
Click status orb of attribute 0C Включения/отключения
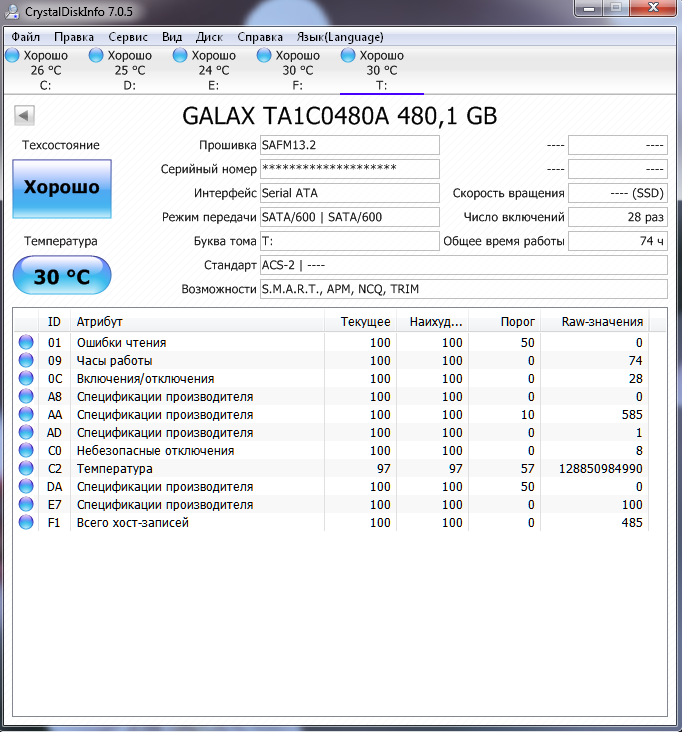click(26, 378)
